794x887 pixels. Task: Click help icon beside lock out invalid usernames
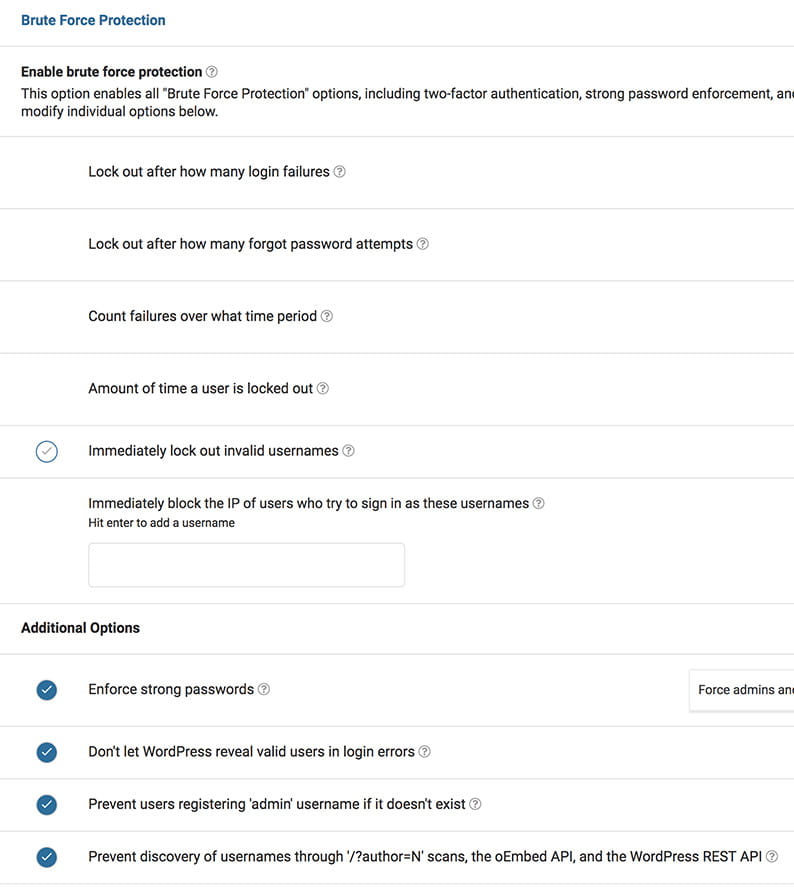coord(348,451)
